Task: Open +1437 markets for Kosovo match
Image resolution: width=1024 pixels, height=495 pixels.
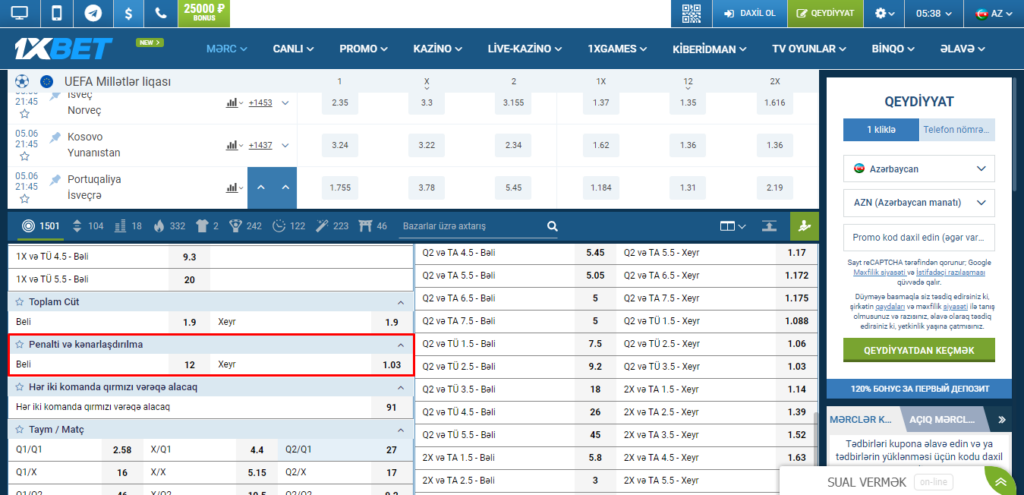Action: (x=261, y=145)
